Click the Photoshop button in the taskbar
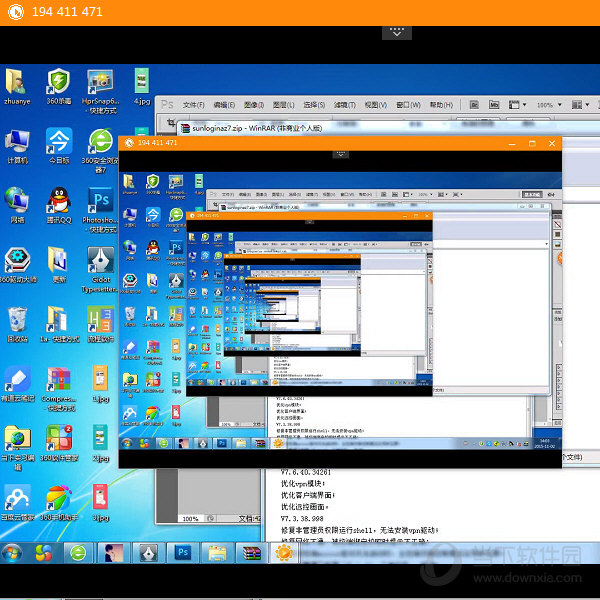The height and width of the screenshot is (600, 600). [183, 553]
